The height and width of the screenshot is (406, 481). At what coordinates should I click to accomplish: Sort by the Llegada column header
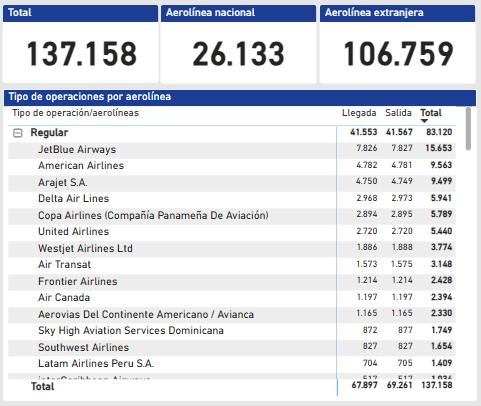coord(359,113)
